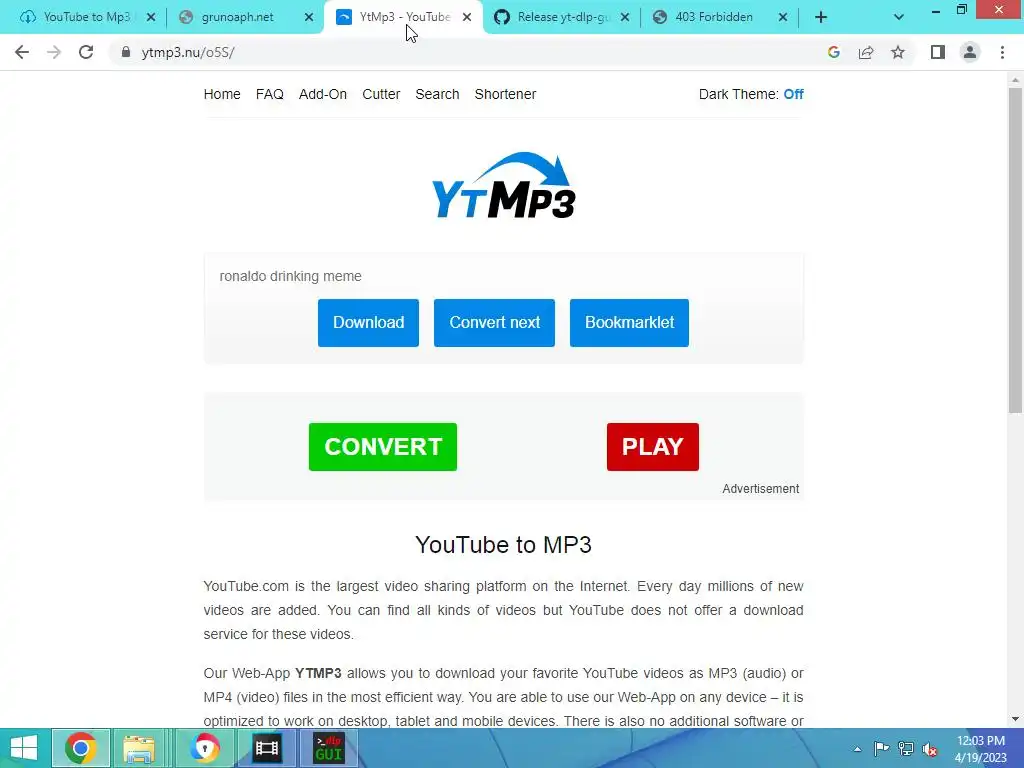Click the muted volume tray icon
Screen dimensions: 1024x768
tap(930, 750)
